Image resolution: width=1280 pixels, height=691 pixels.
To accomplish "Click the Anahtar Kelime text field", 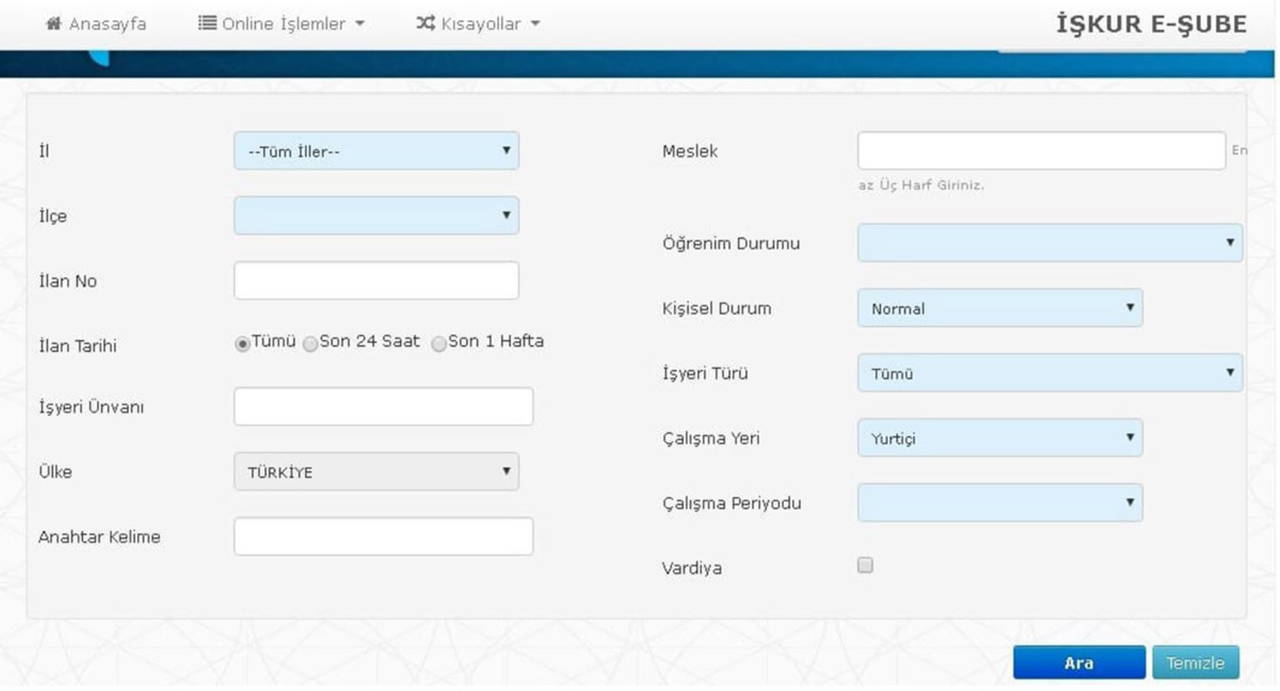I will 383,537.
